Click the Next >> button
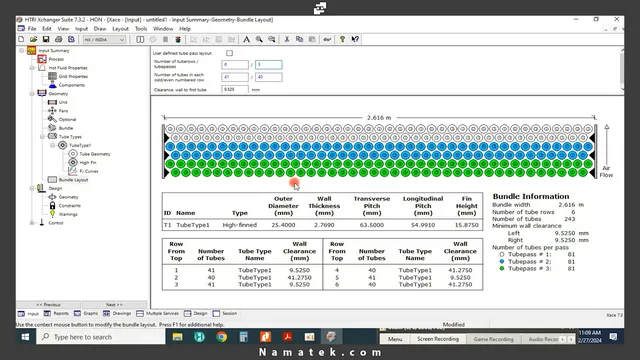640x360 pixels. (x=114, y=305)
